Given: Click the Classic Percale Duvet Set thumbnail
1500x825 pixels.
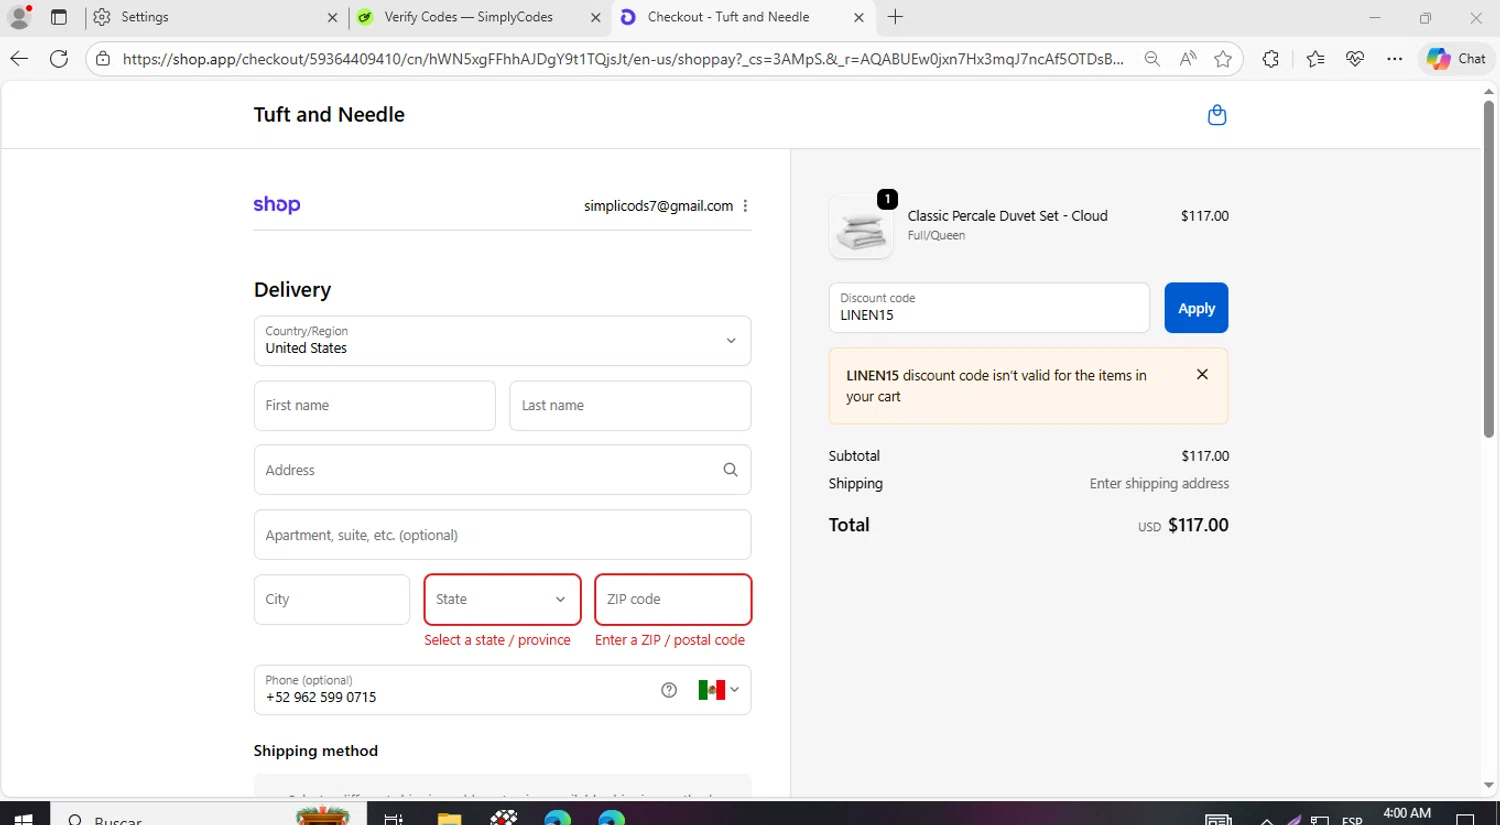Looking at the screenshot, I should pos(861,228).
